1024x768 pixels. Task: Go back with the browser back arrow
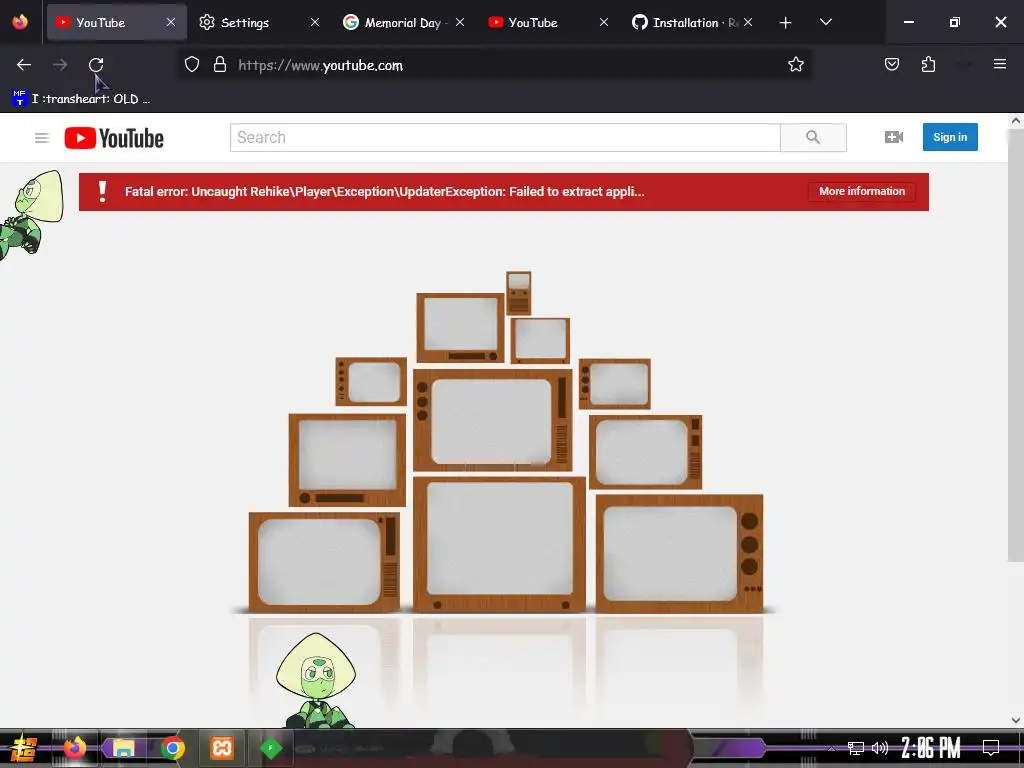(x=24, y=65)
